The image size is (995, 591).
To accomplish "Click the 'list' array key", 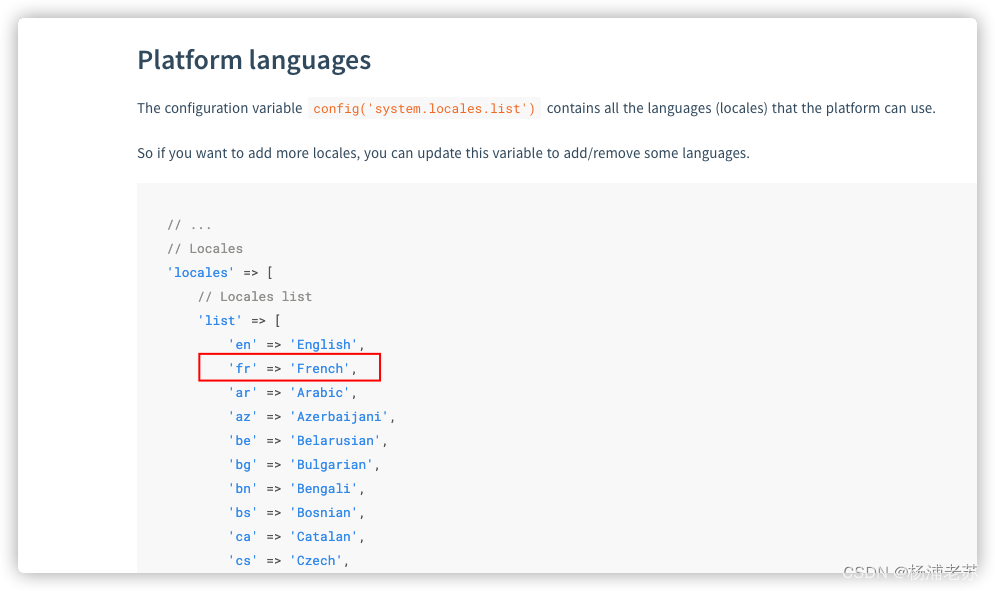I will (x=219, y=320).
